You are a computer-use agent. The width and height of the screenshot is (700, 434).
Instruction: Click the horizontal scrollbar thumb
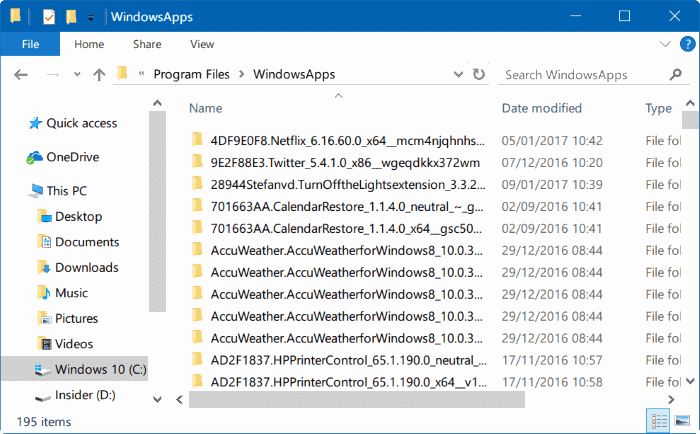point(357,399)
